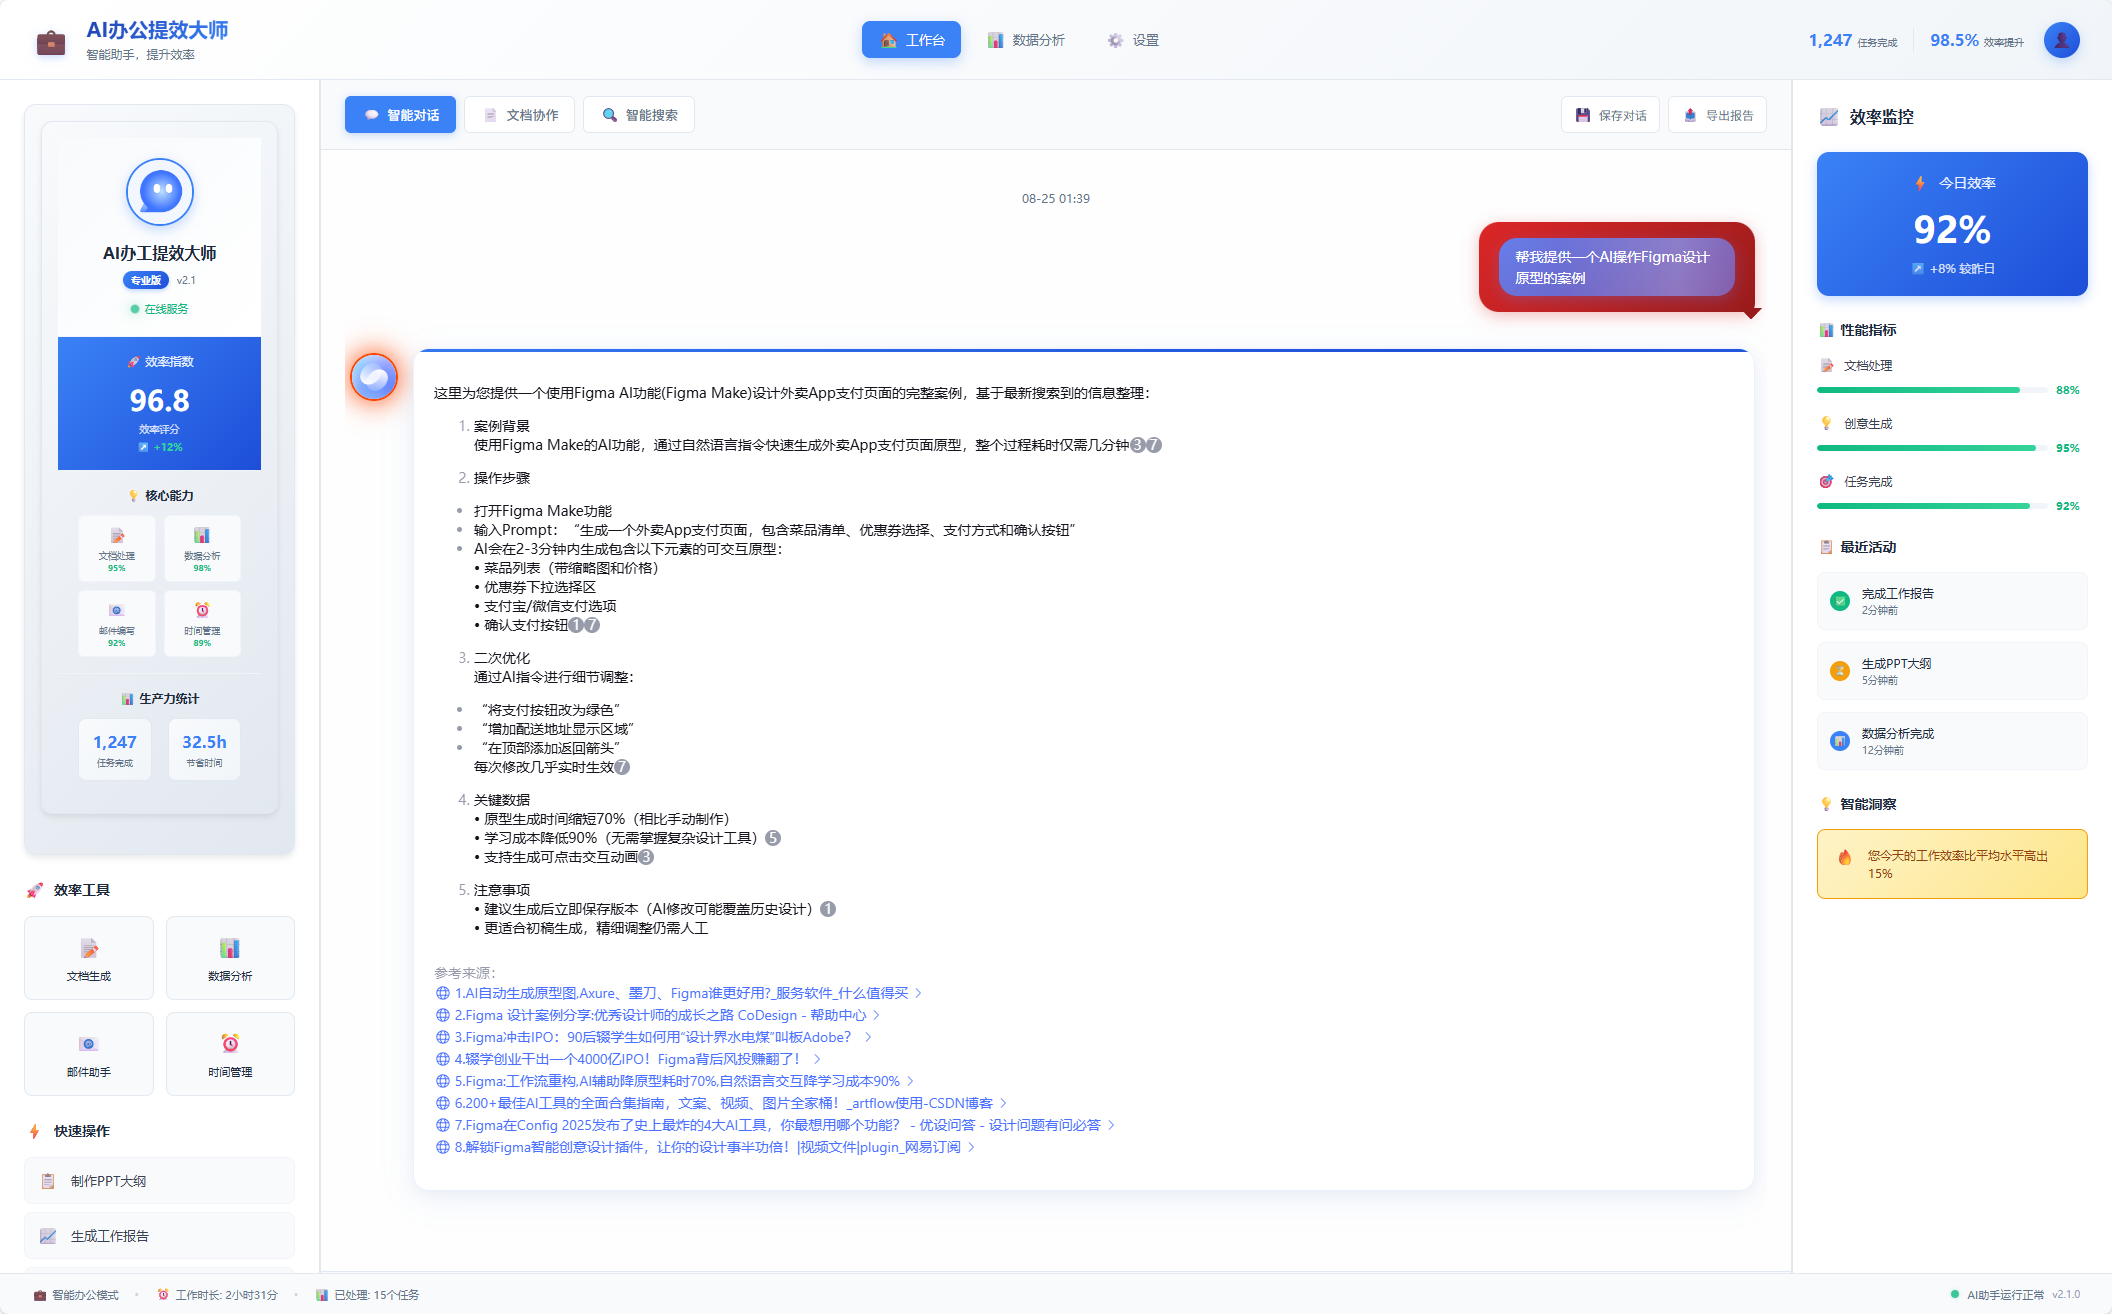Expand reference 5 Figma工作流重构 arrow
Screen dimensions: 2112x1314
tap(911, 1081)
